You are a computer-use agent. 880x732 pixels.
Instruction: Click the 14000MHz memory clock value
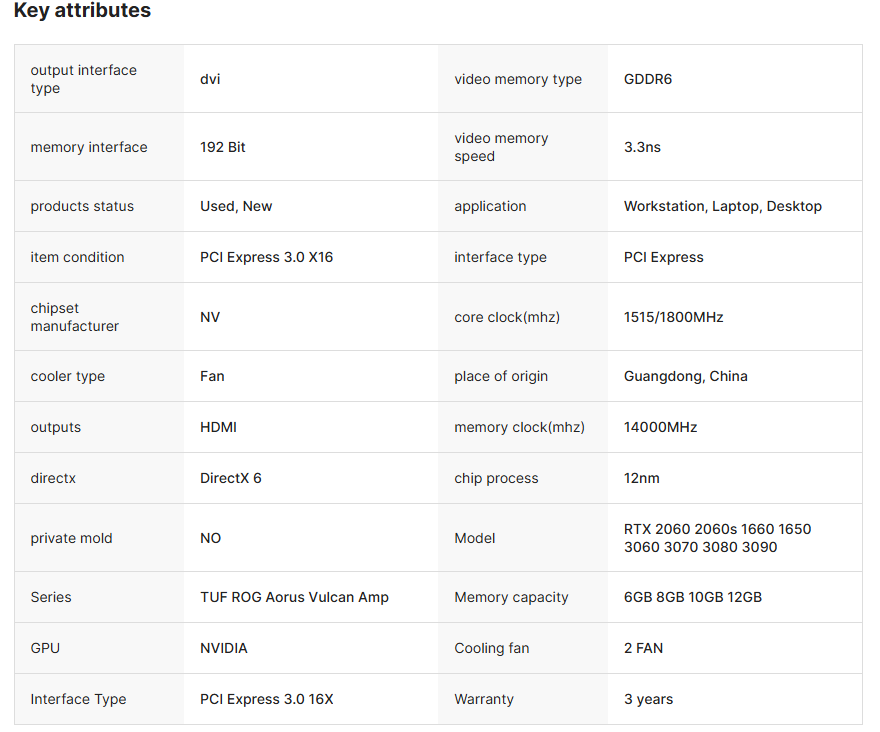tap(661, 427)
